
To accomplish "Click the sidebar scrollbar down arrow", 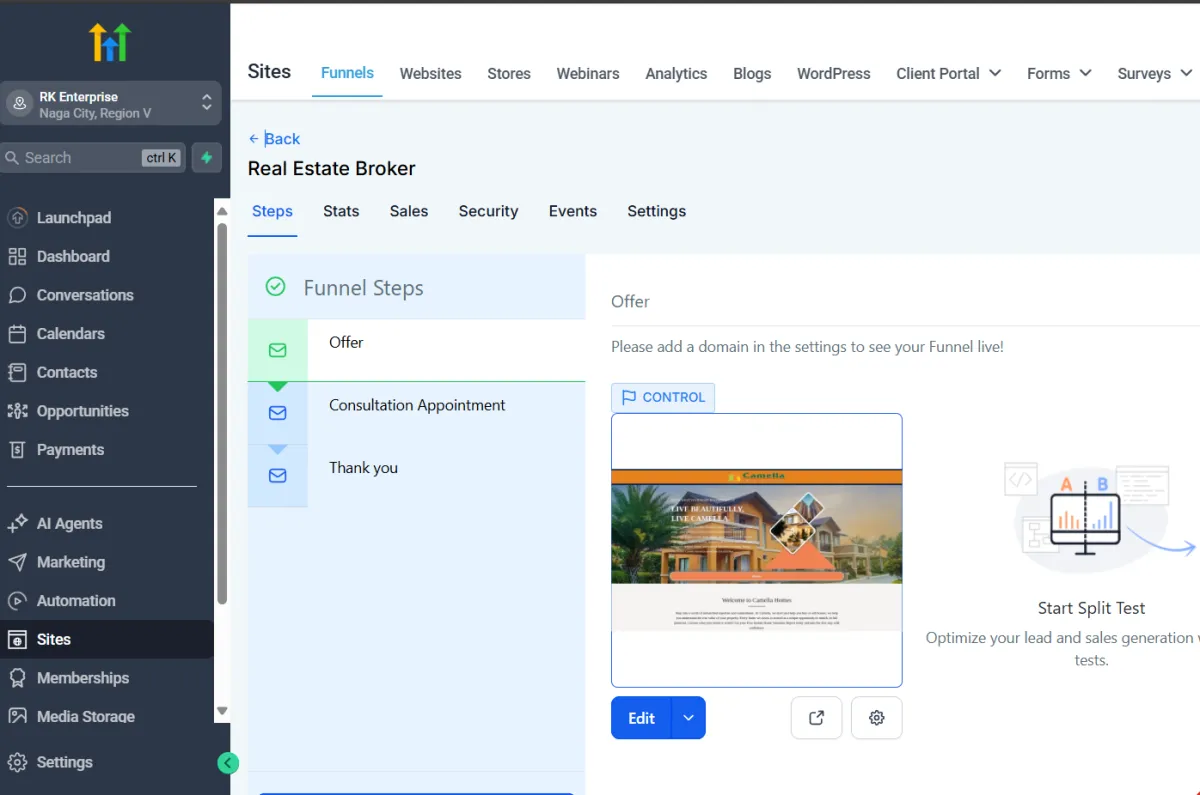I will click(222, 711).
